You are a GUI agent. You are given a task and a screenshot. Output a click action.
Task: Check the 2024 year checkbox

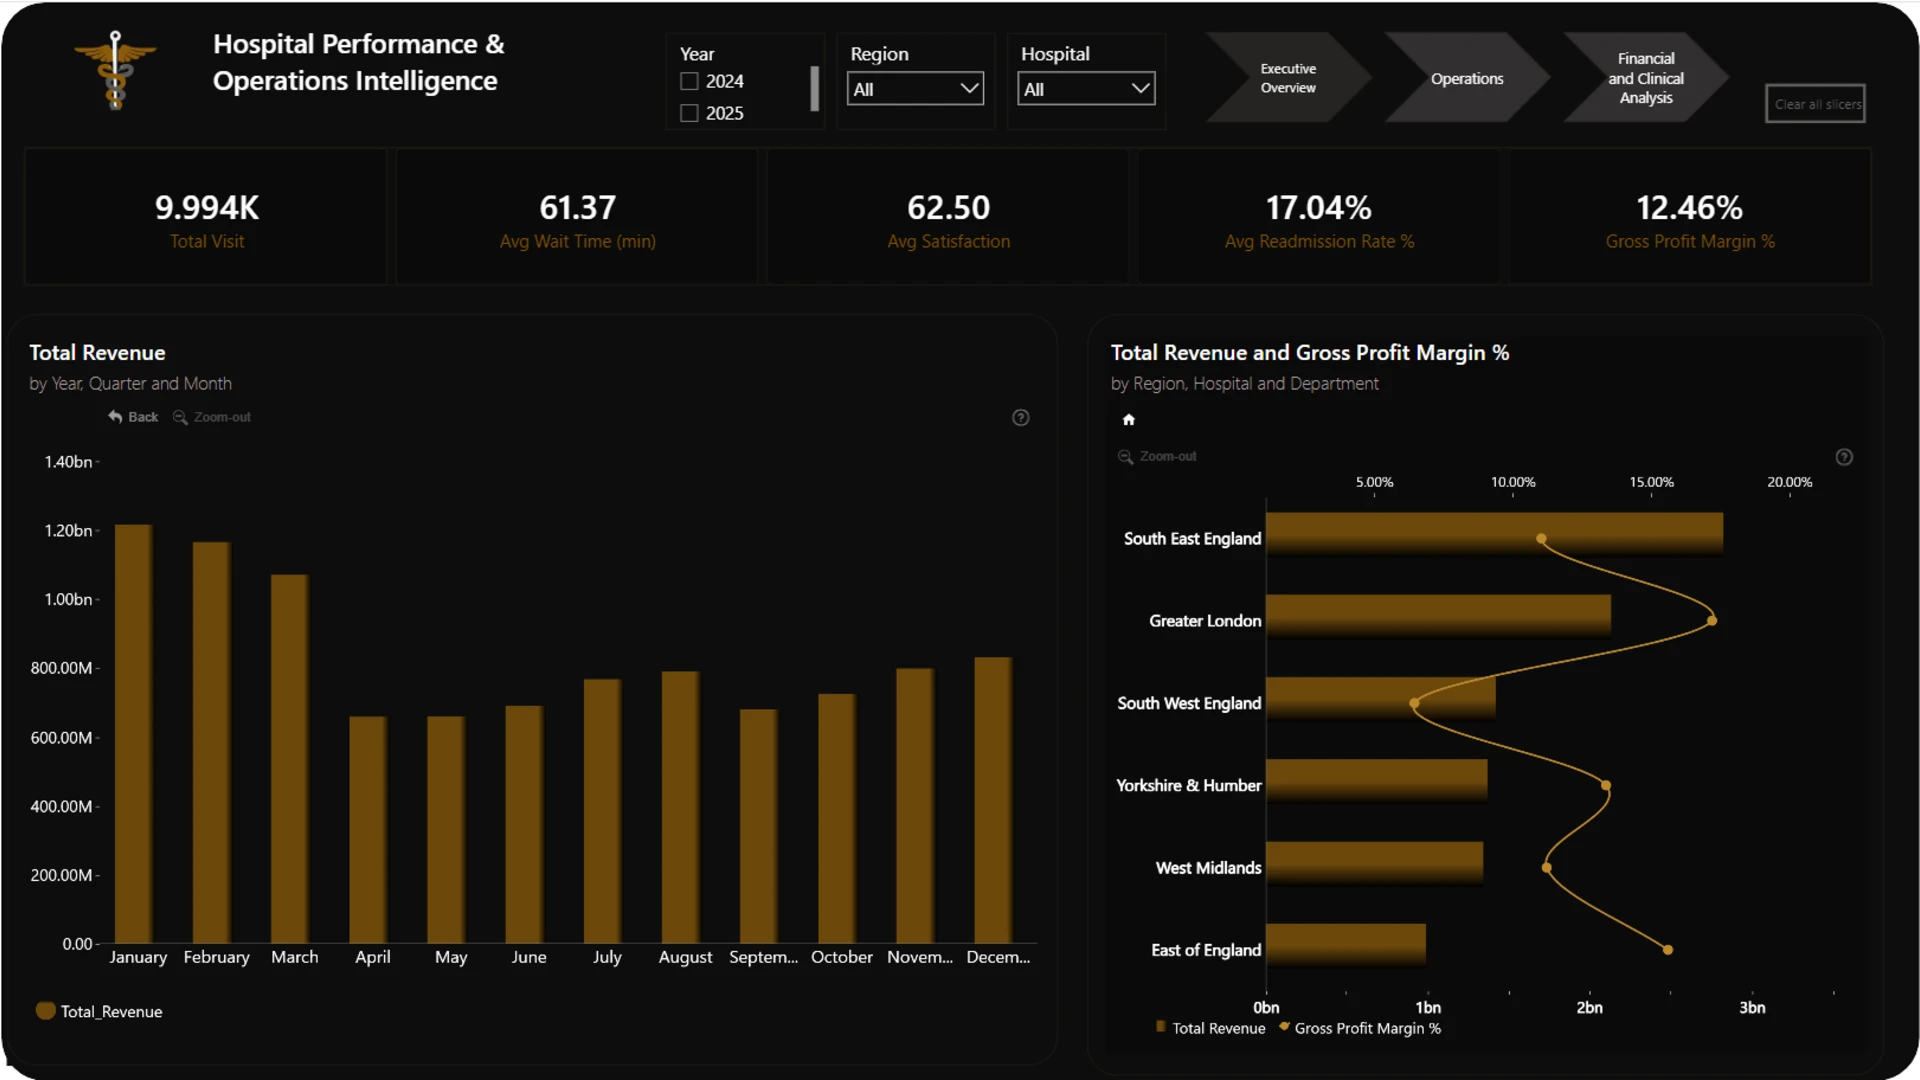[x=689, y=81]
